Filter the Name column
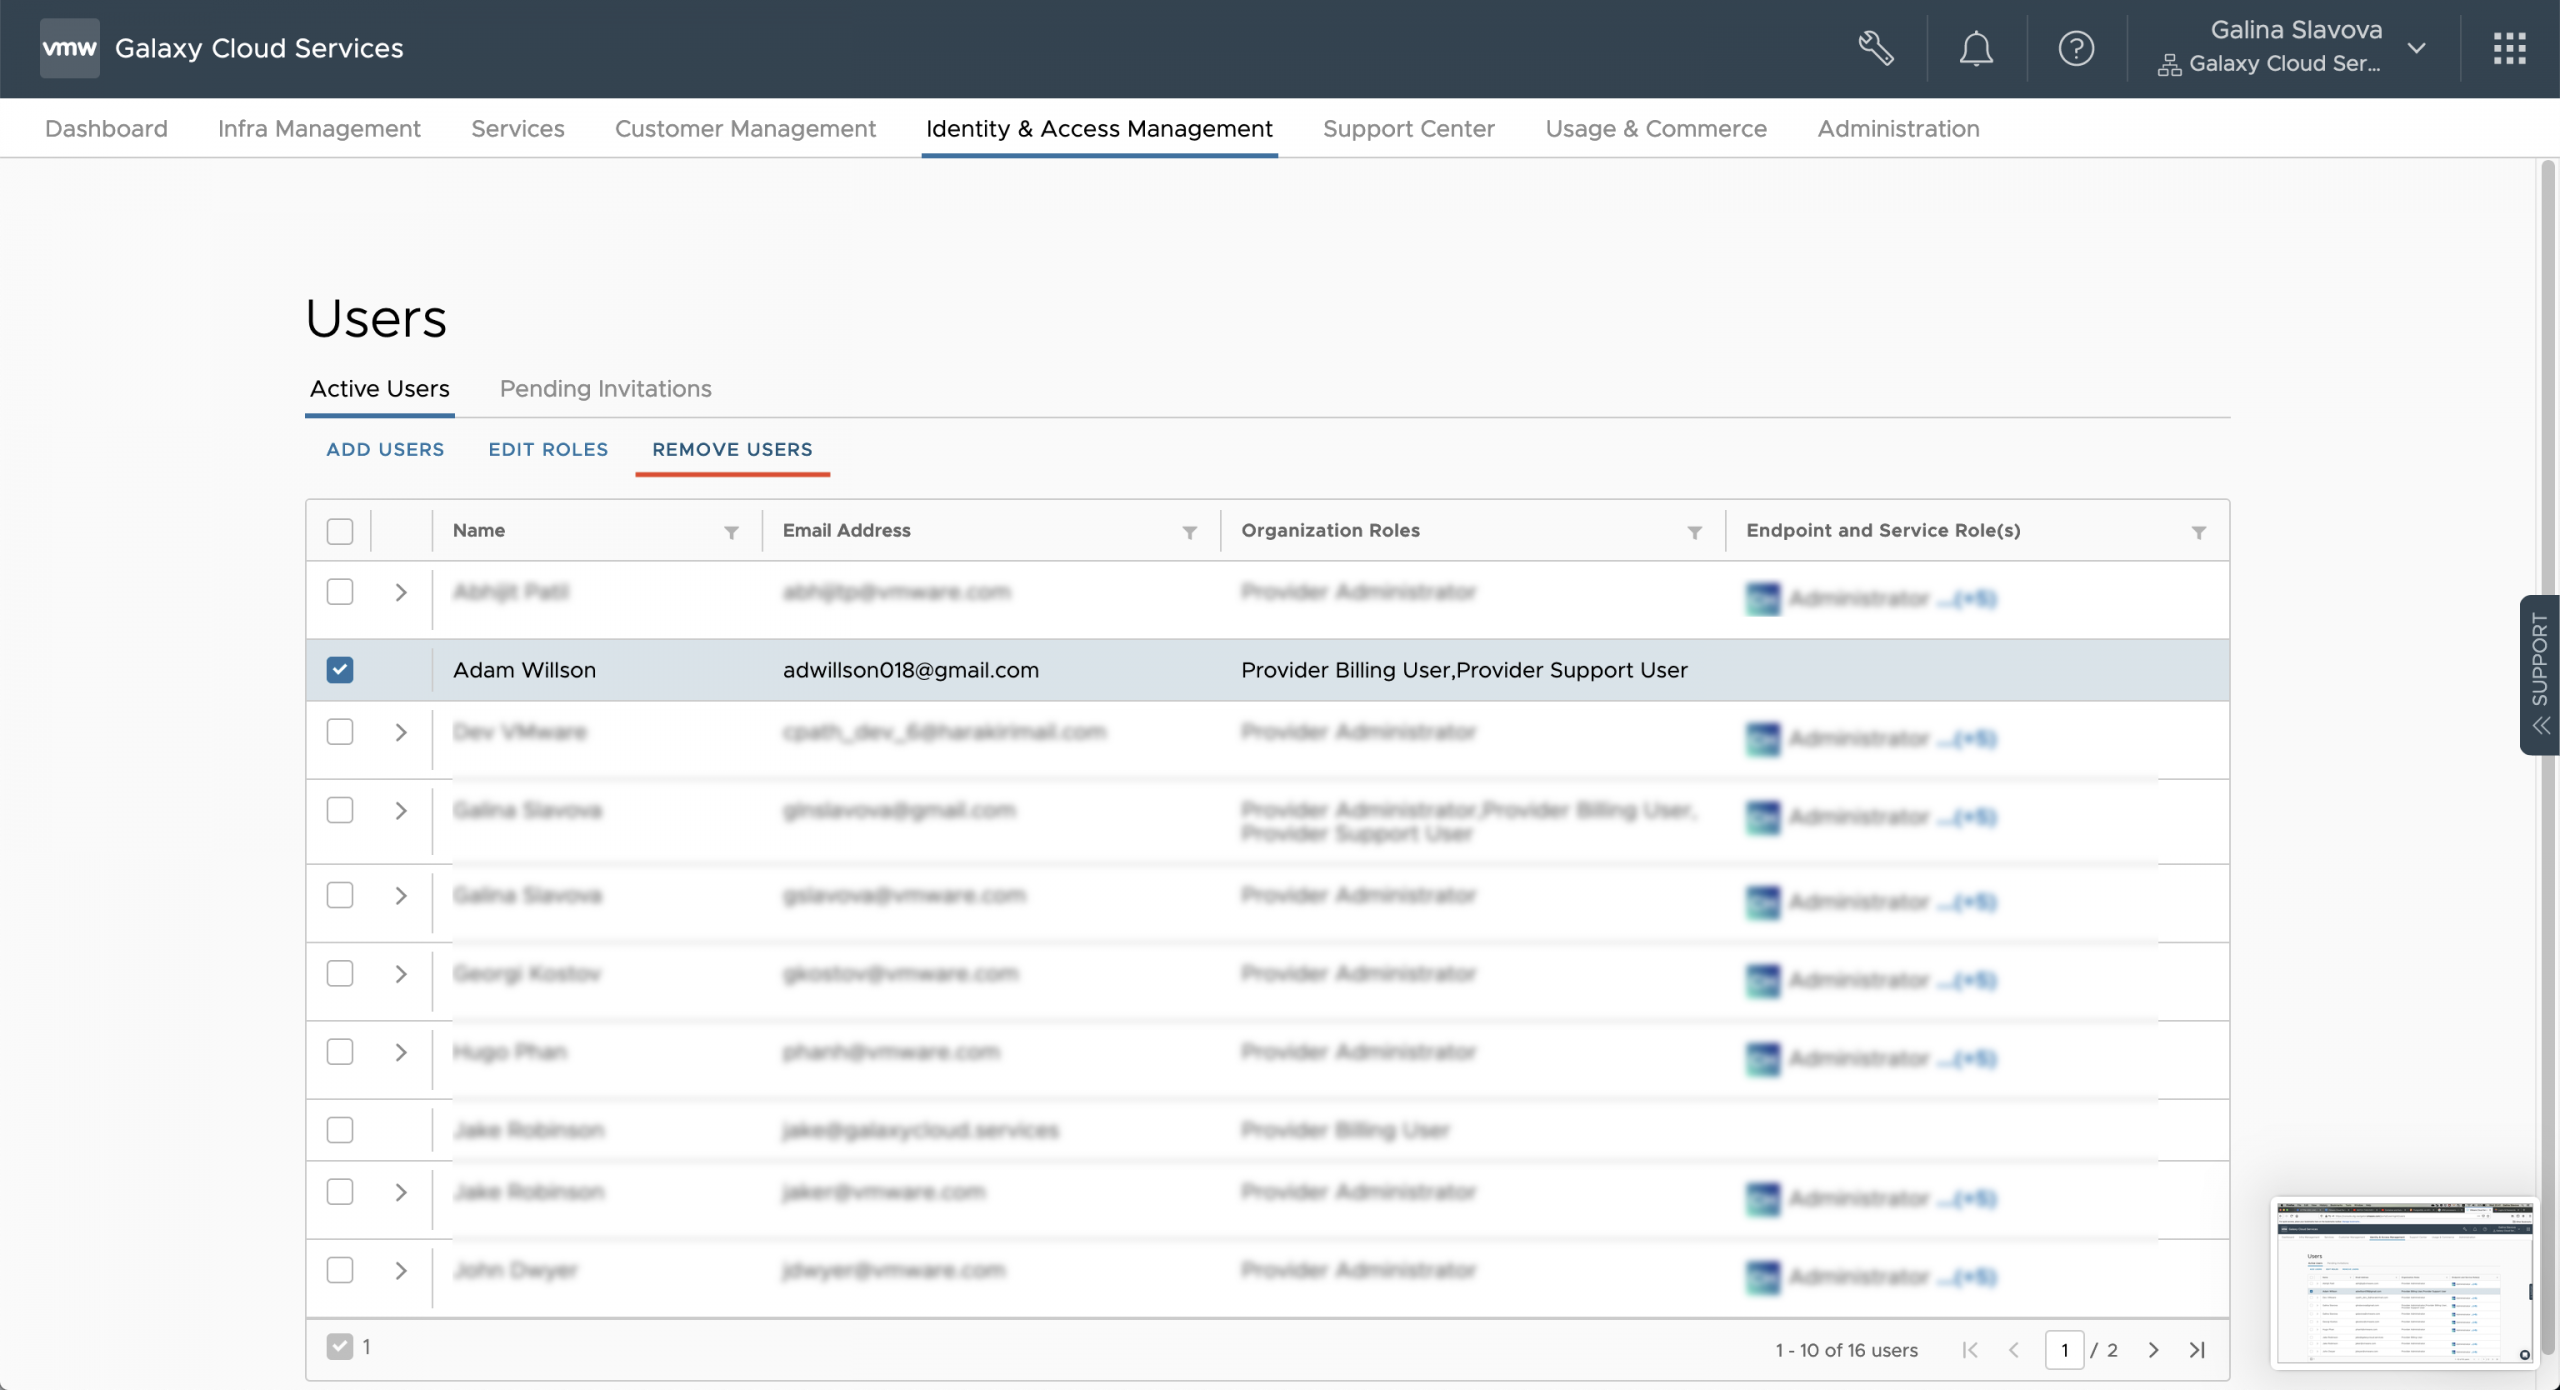This screenshot has width=2560, height=1390. point(731,532)
